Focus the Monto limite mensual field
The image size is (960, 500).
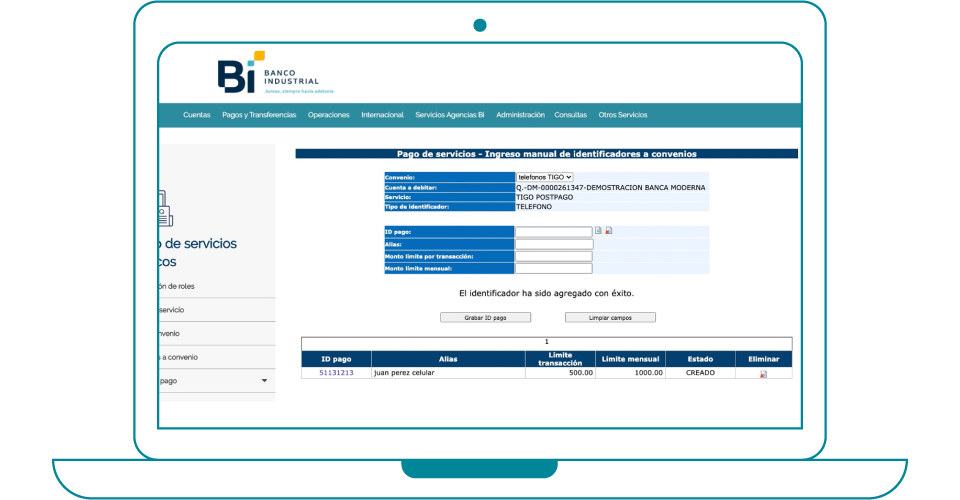(554, 268)
